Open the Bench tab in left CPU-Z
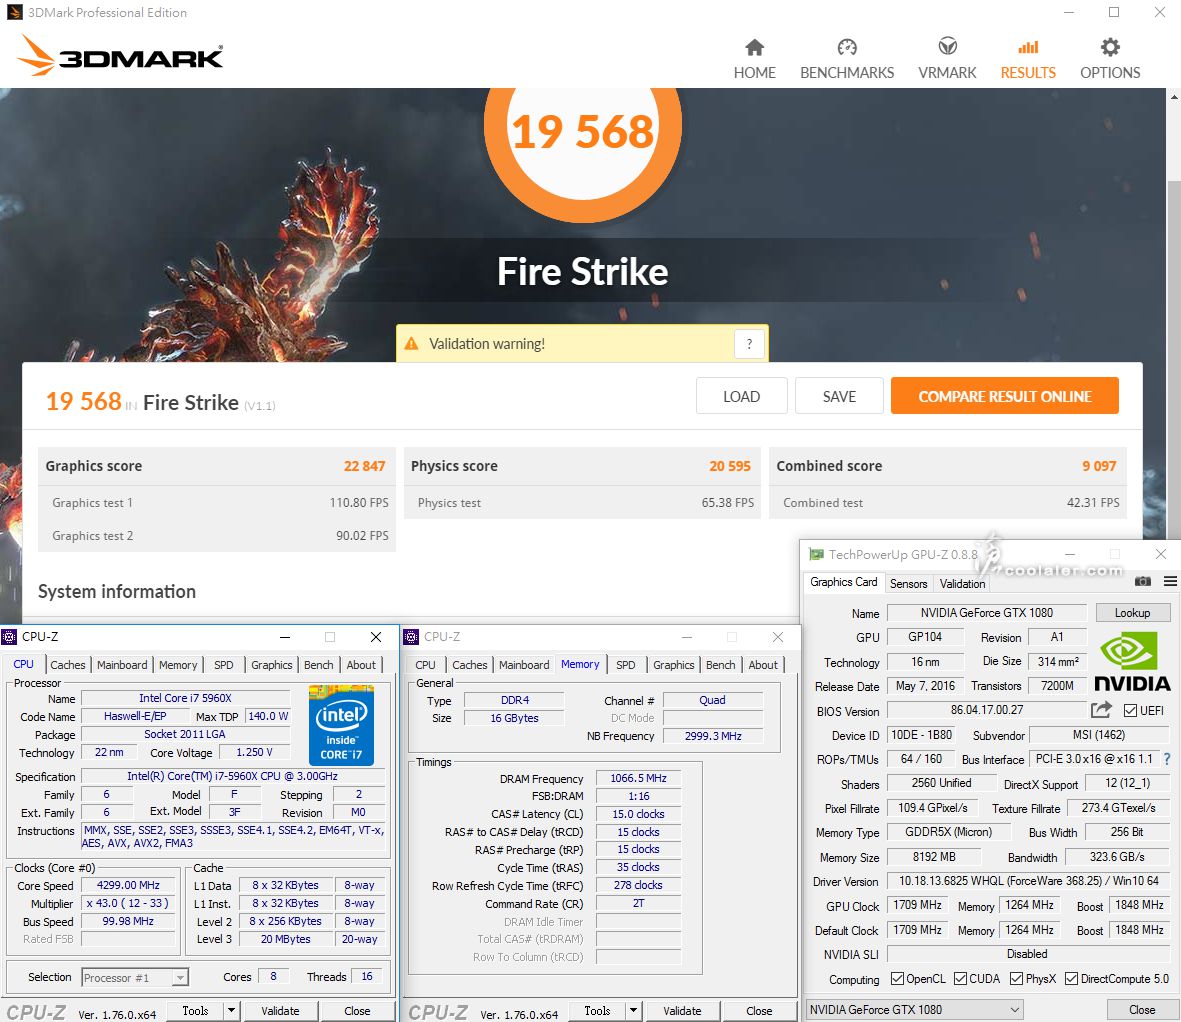 tap(319, 665)
